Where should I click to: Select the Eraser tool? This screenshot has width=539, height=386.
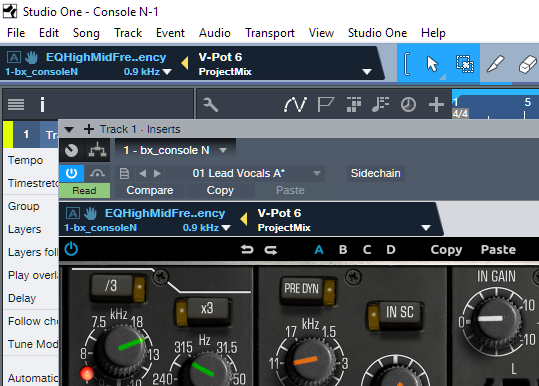click(x=527, y=64)
